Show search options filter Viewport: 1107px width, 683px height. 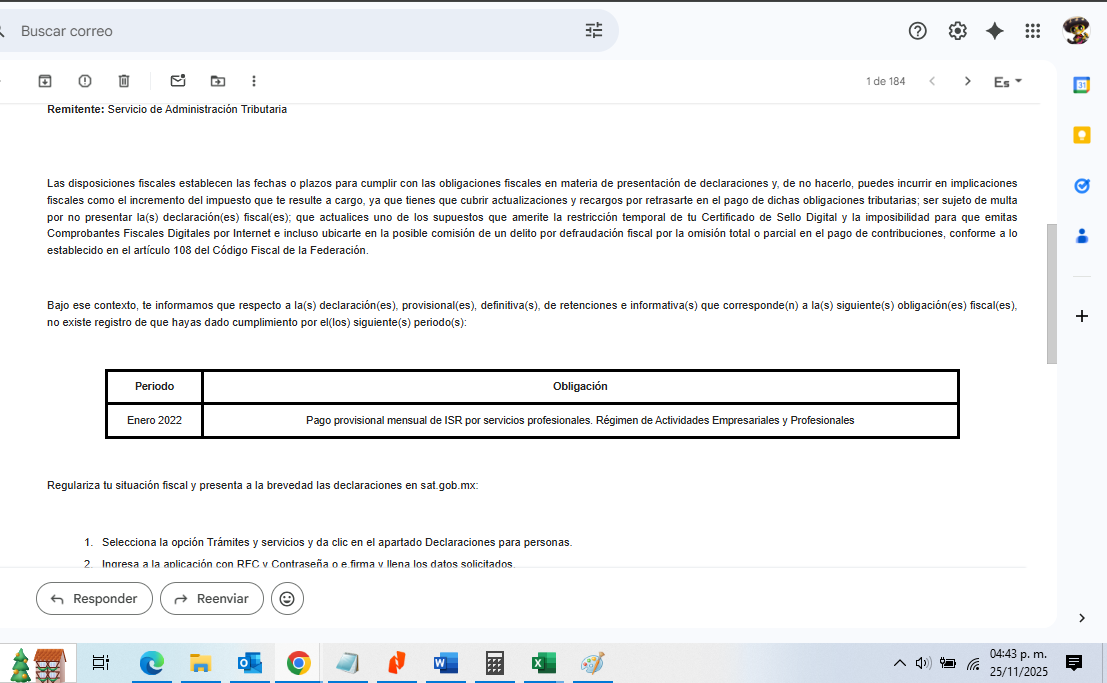(594, 31)
